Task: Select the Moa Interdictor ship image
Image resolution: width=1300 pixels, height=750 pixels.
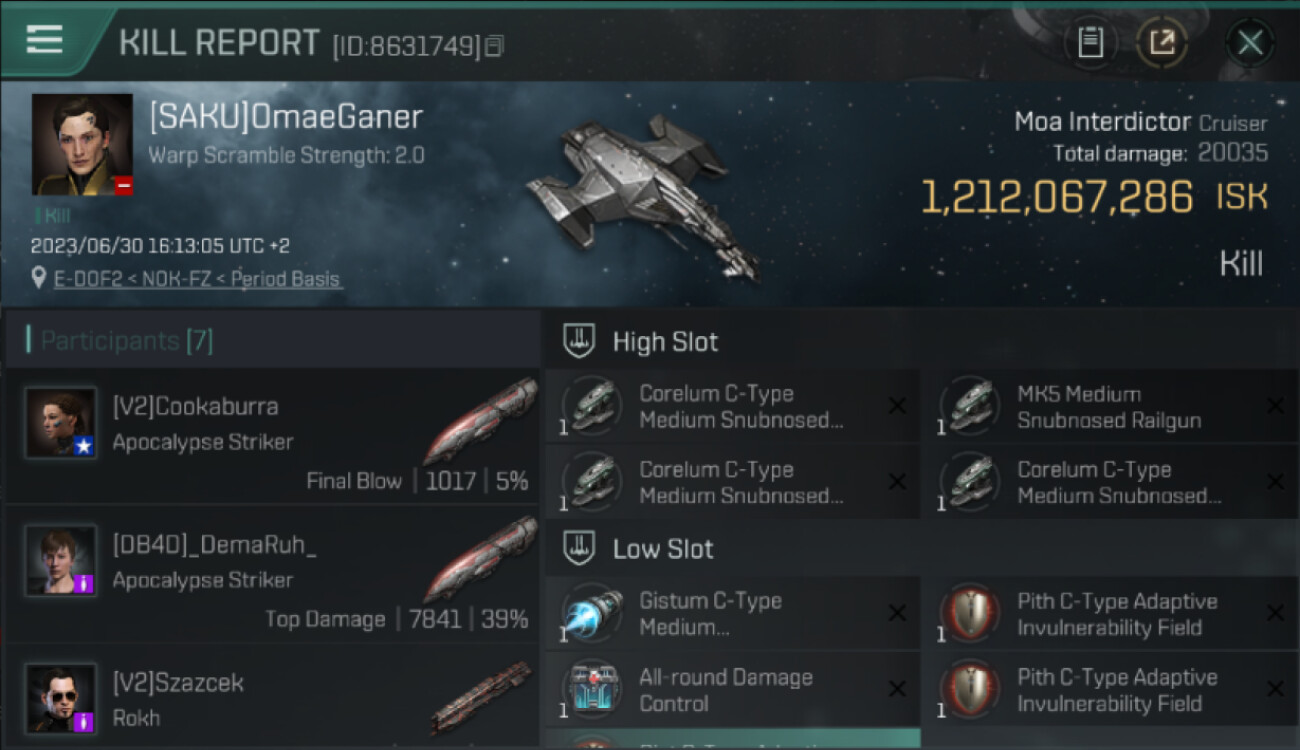Action: click(x=640, y=195)
